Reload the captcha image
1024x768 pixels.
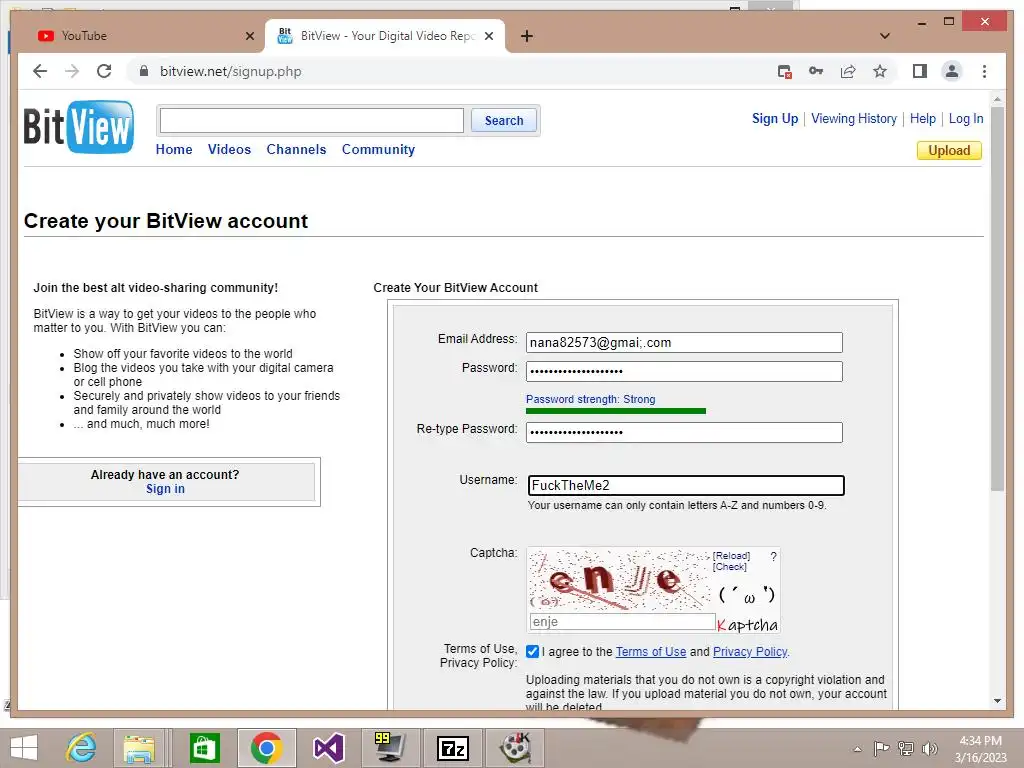(731, 556)
